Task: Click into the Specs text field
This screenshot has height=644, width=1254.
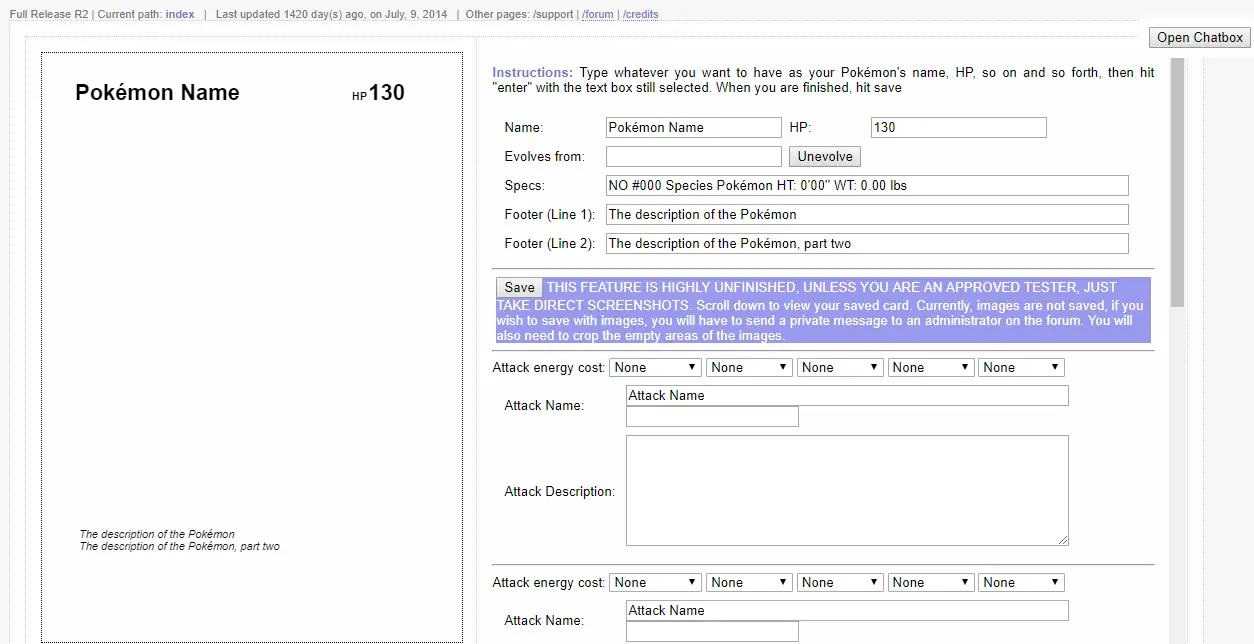Action: click(x=866, y=186)
